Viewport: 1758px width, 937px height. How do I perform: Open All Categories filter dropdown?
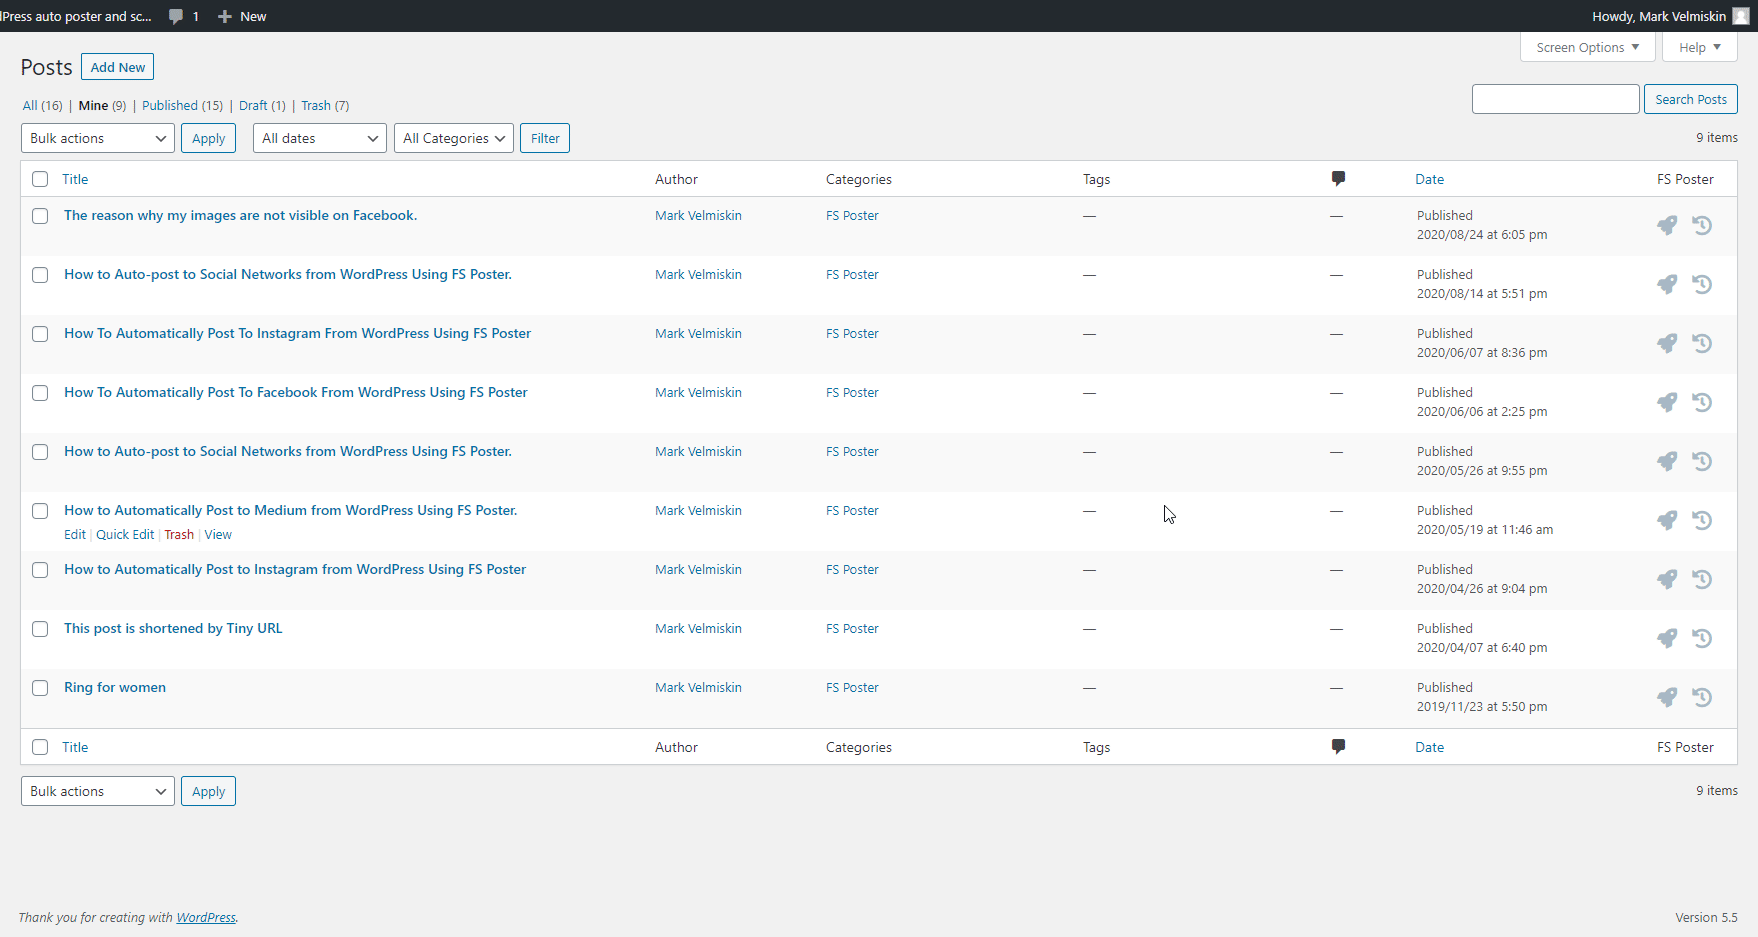point(454,138)
